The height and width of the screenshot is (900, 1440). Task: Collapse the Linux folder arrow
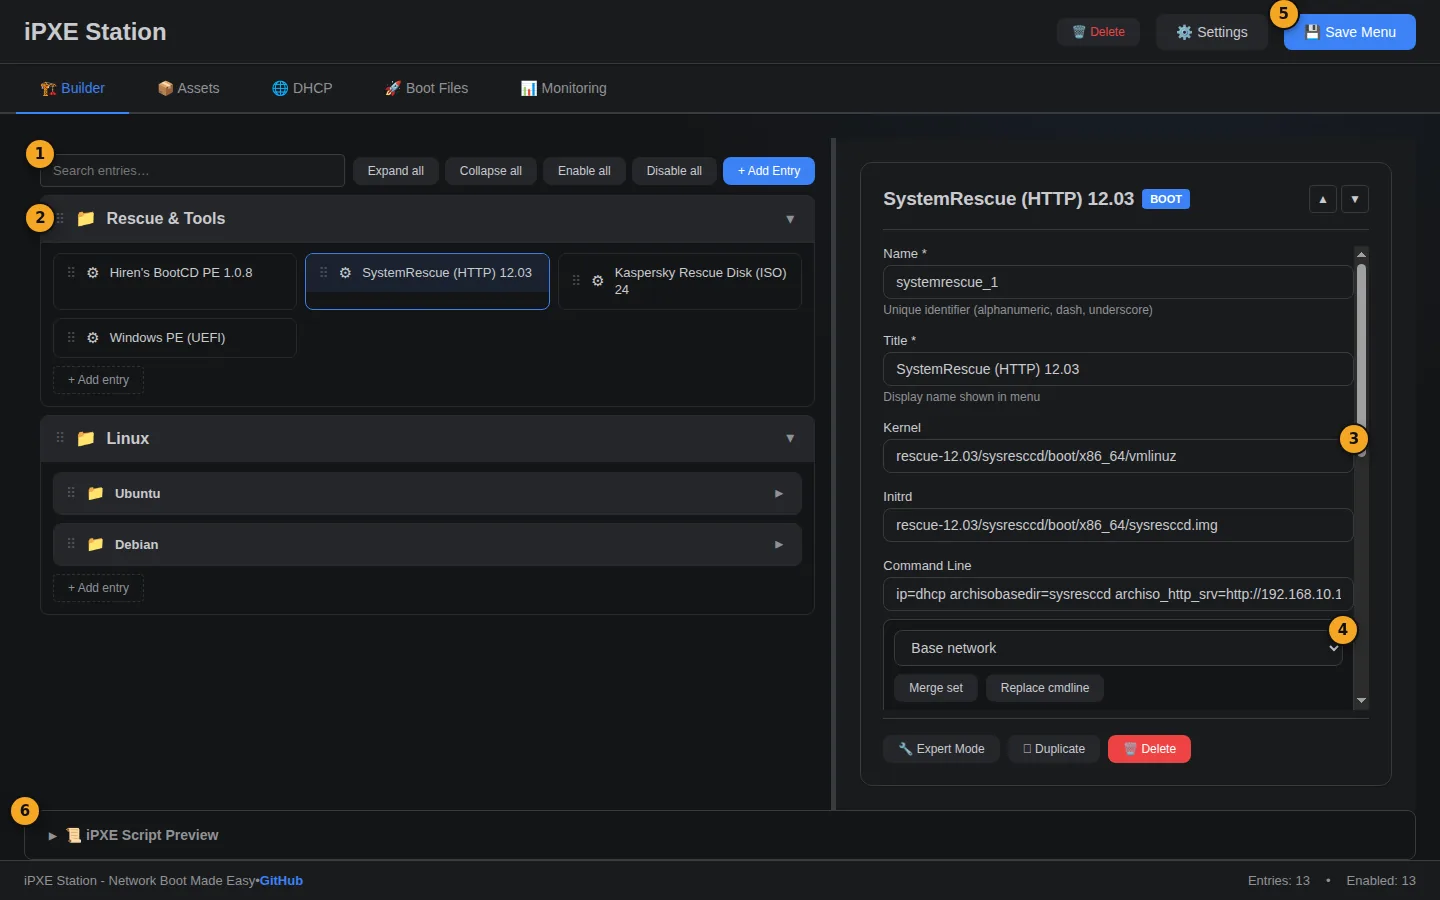[790, 438]
